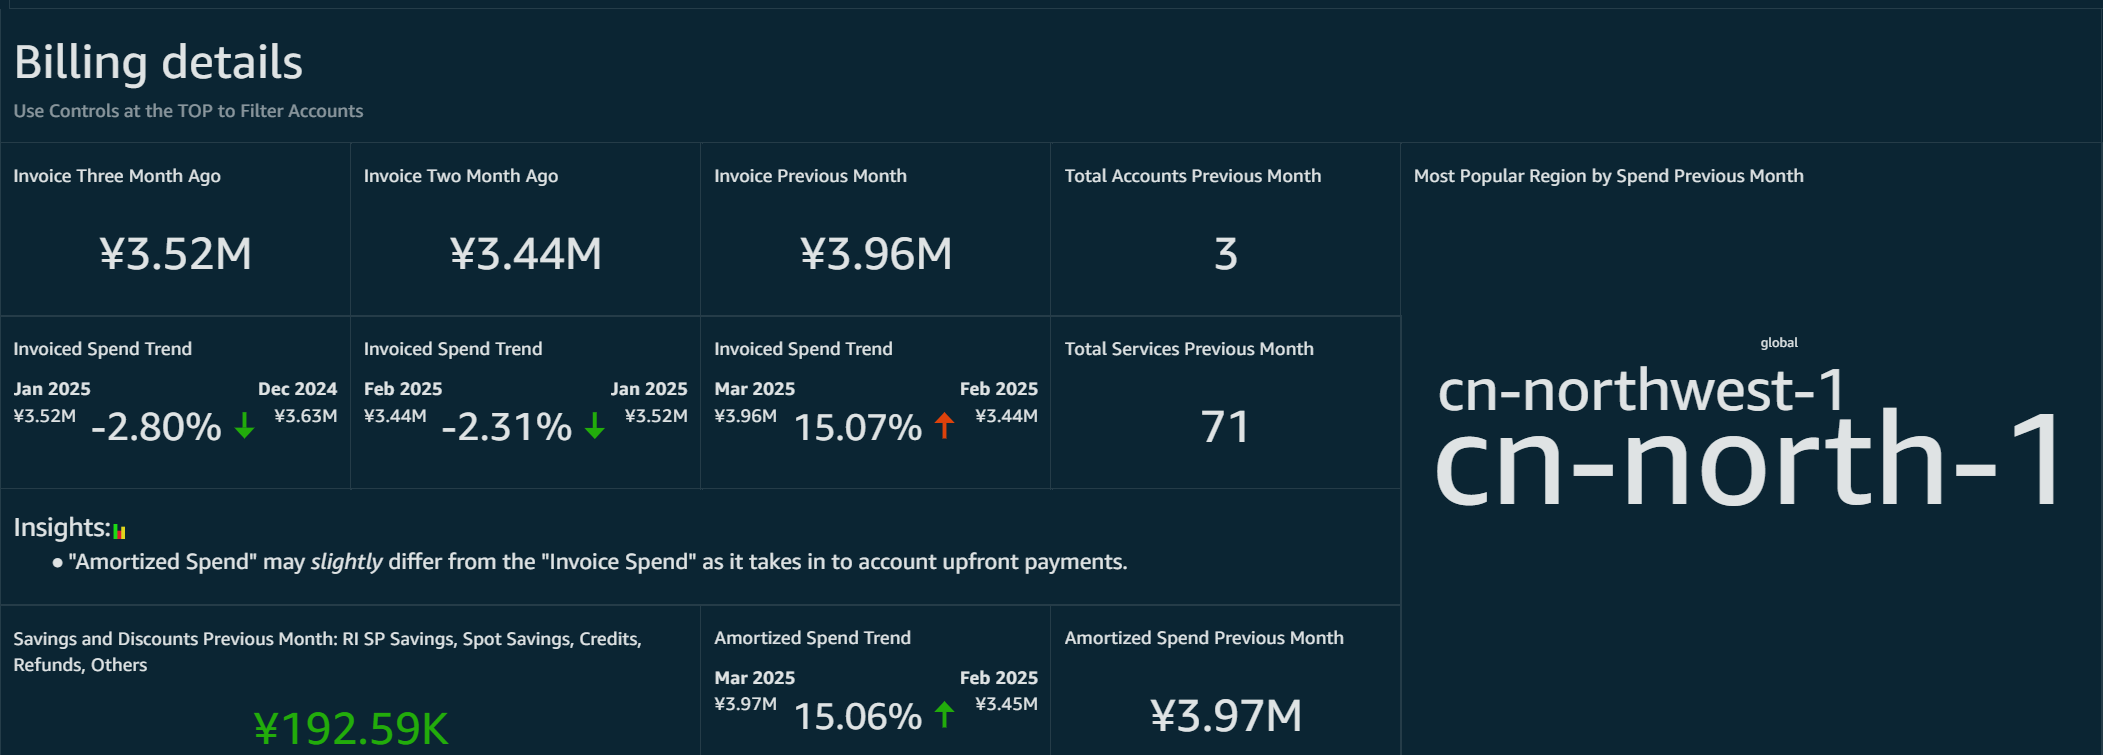Click the ¥3.96M amount under Mar 2025
This screenshot has height=755, width=2103.
tap(746, 416)
